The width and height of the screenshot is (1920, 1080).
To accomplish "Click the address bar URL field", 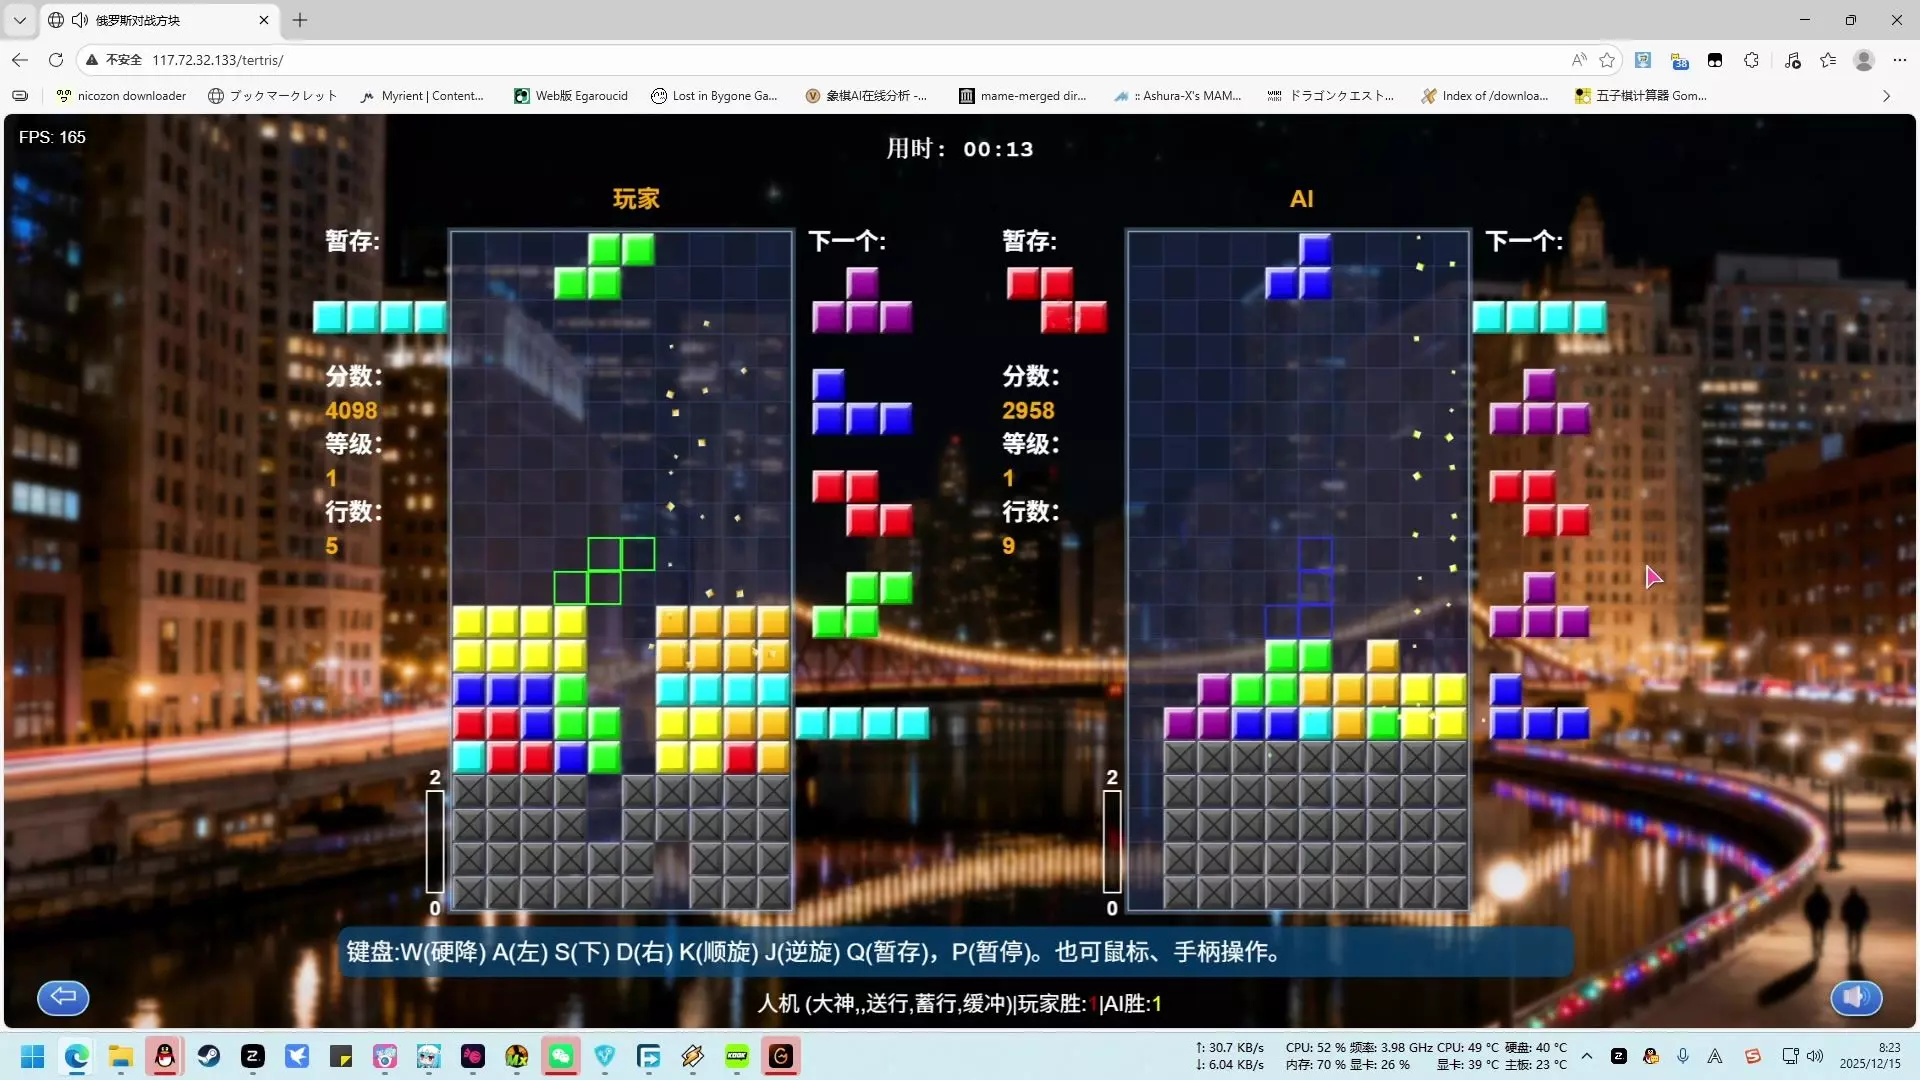I will [x=800, y=60].
